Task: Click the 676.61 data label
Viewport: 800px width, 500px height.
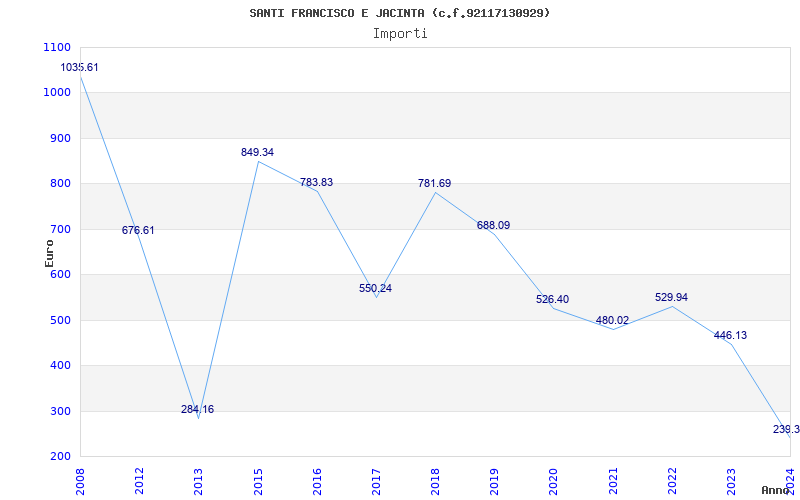Action: (138, 230)
